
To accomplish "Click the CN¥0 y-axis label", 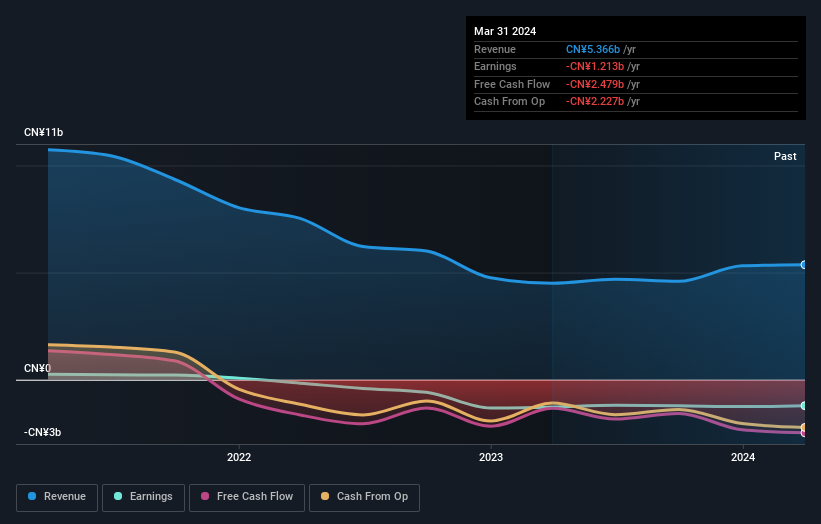I will coord(37,369).
